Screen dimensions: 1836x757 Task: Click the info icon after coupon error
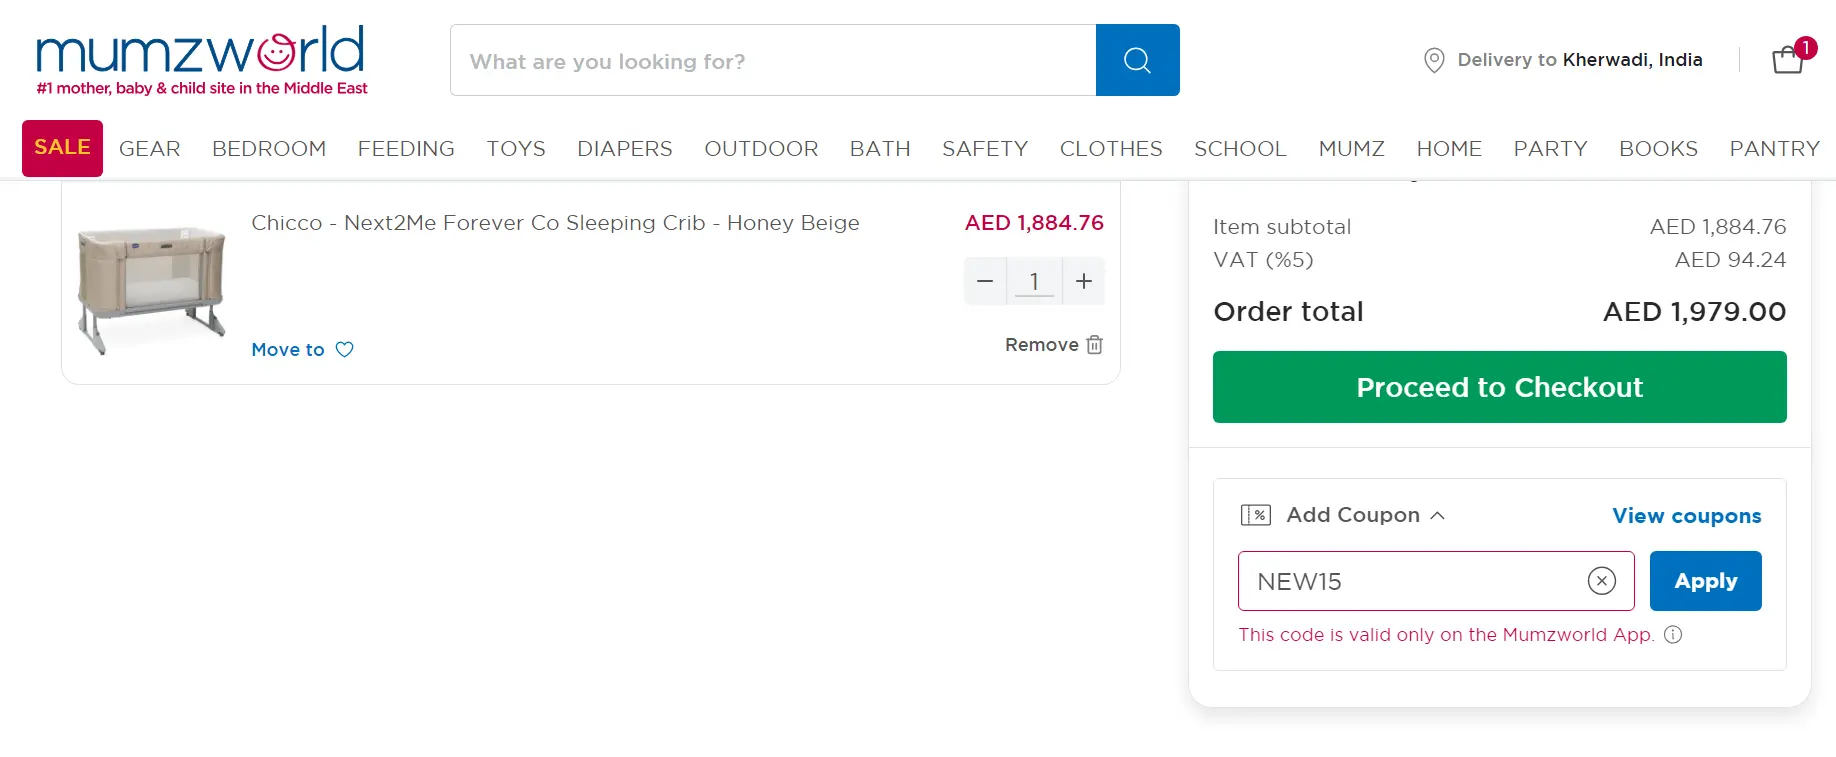click(x=1673, y=634)
